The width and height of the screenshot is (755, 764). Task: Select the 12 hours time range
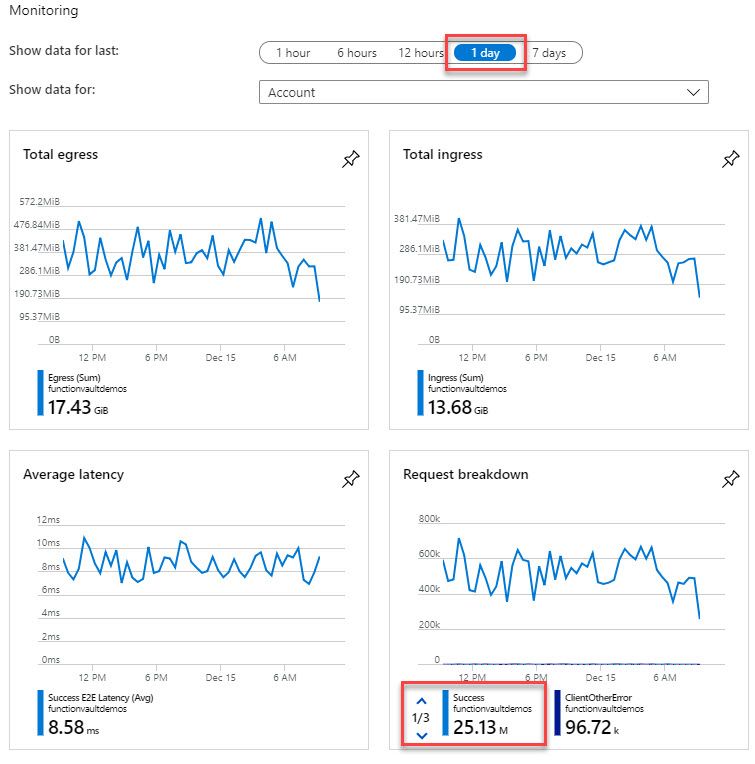(x=420, y=53)
